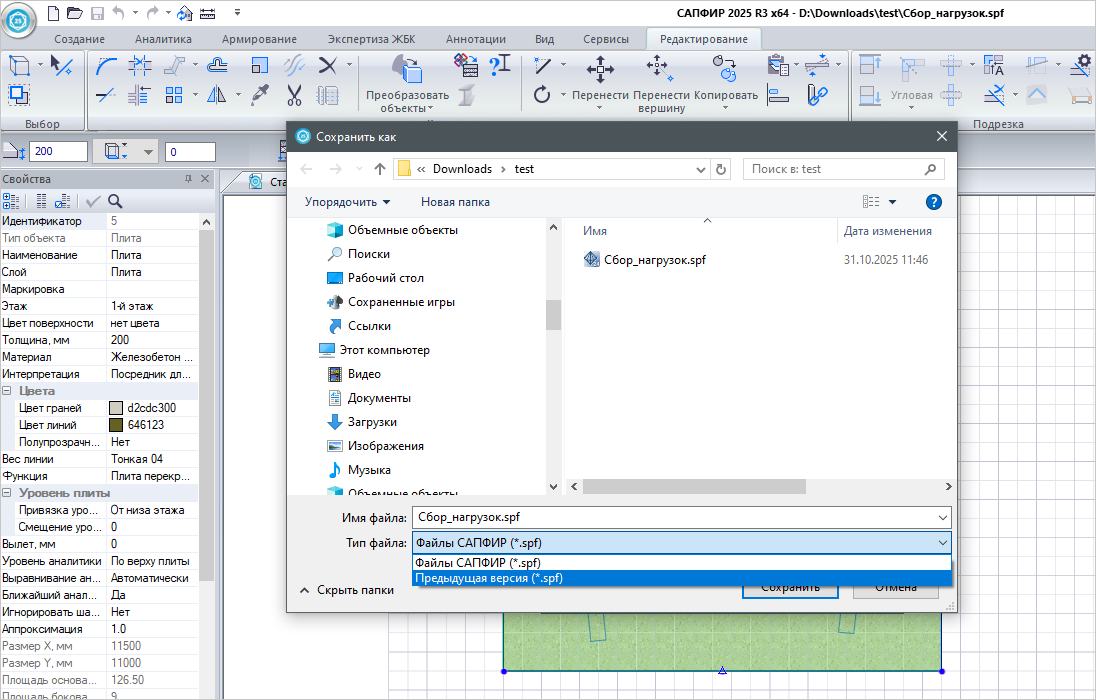Click the fillet arc tool icon
The image size is (1096, 700).
(x=106, y=66)
